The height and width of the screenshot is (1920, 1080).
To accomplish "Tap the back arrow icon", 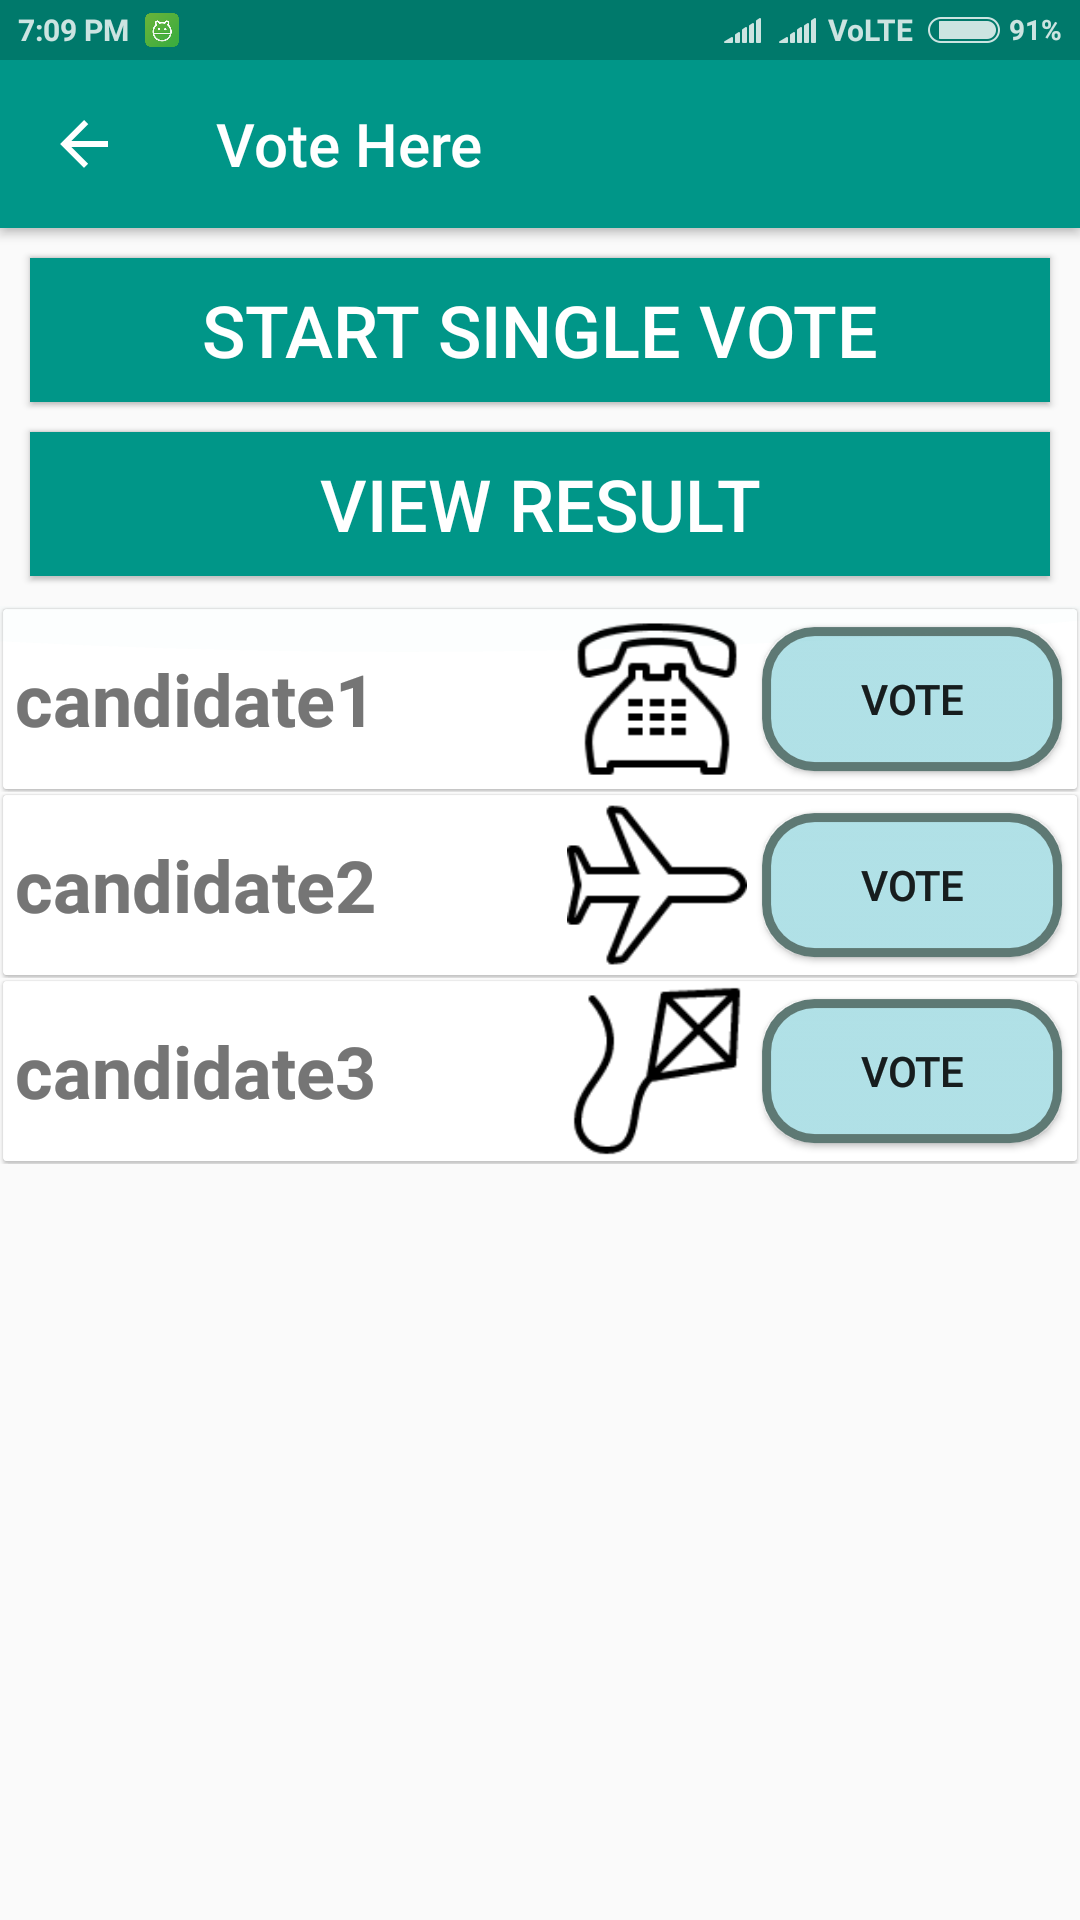I will tap(84, 145).
